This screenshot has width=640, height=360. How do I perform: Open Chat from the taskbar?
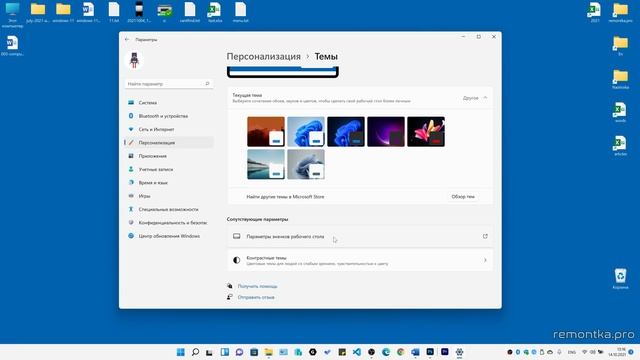[239, 352]
